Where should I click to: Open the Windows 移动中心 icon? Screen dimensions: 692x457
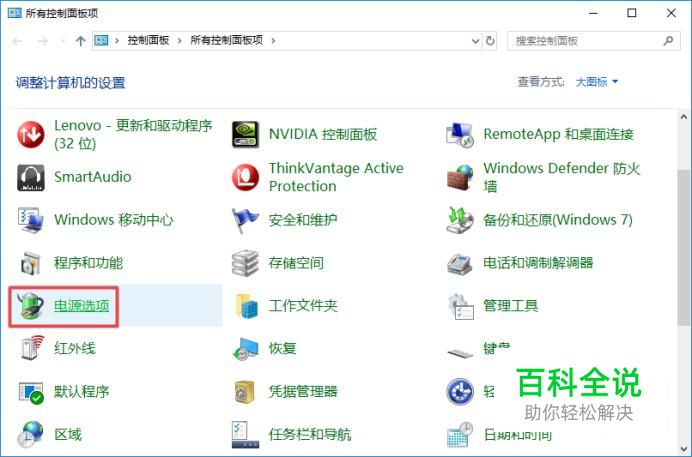(x=30, y=220)
